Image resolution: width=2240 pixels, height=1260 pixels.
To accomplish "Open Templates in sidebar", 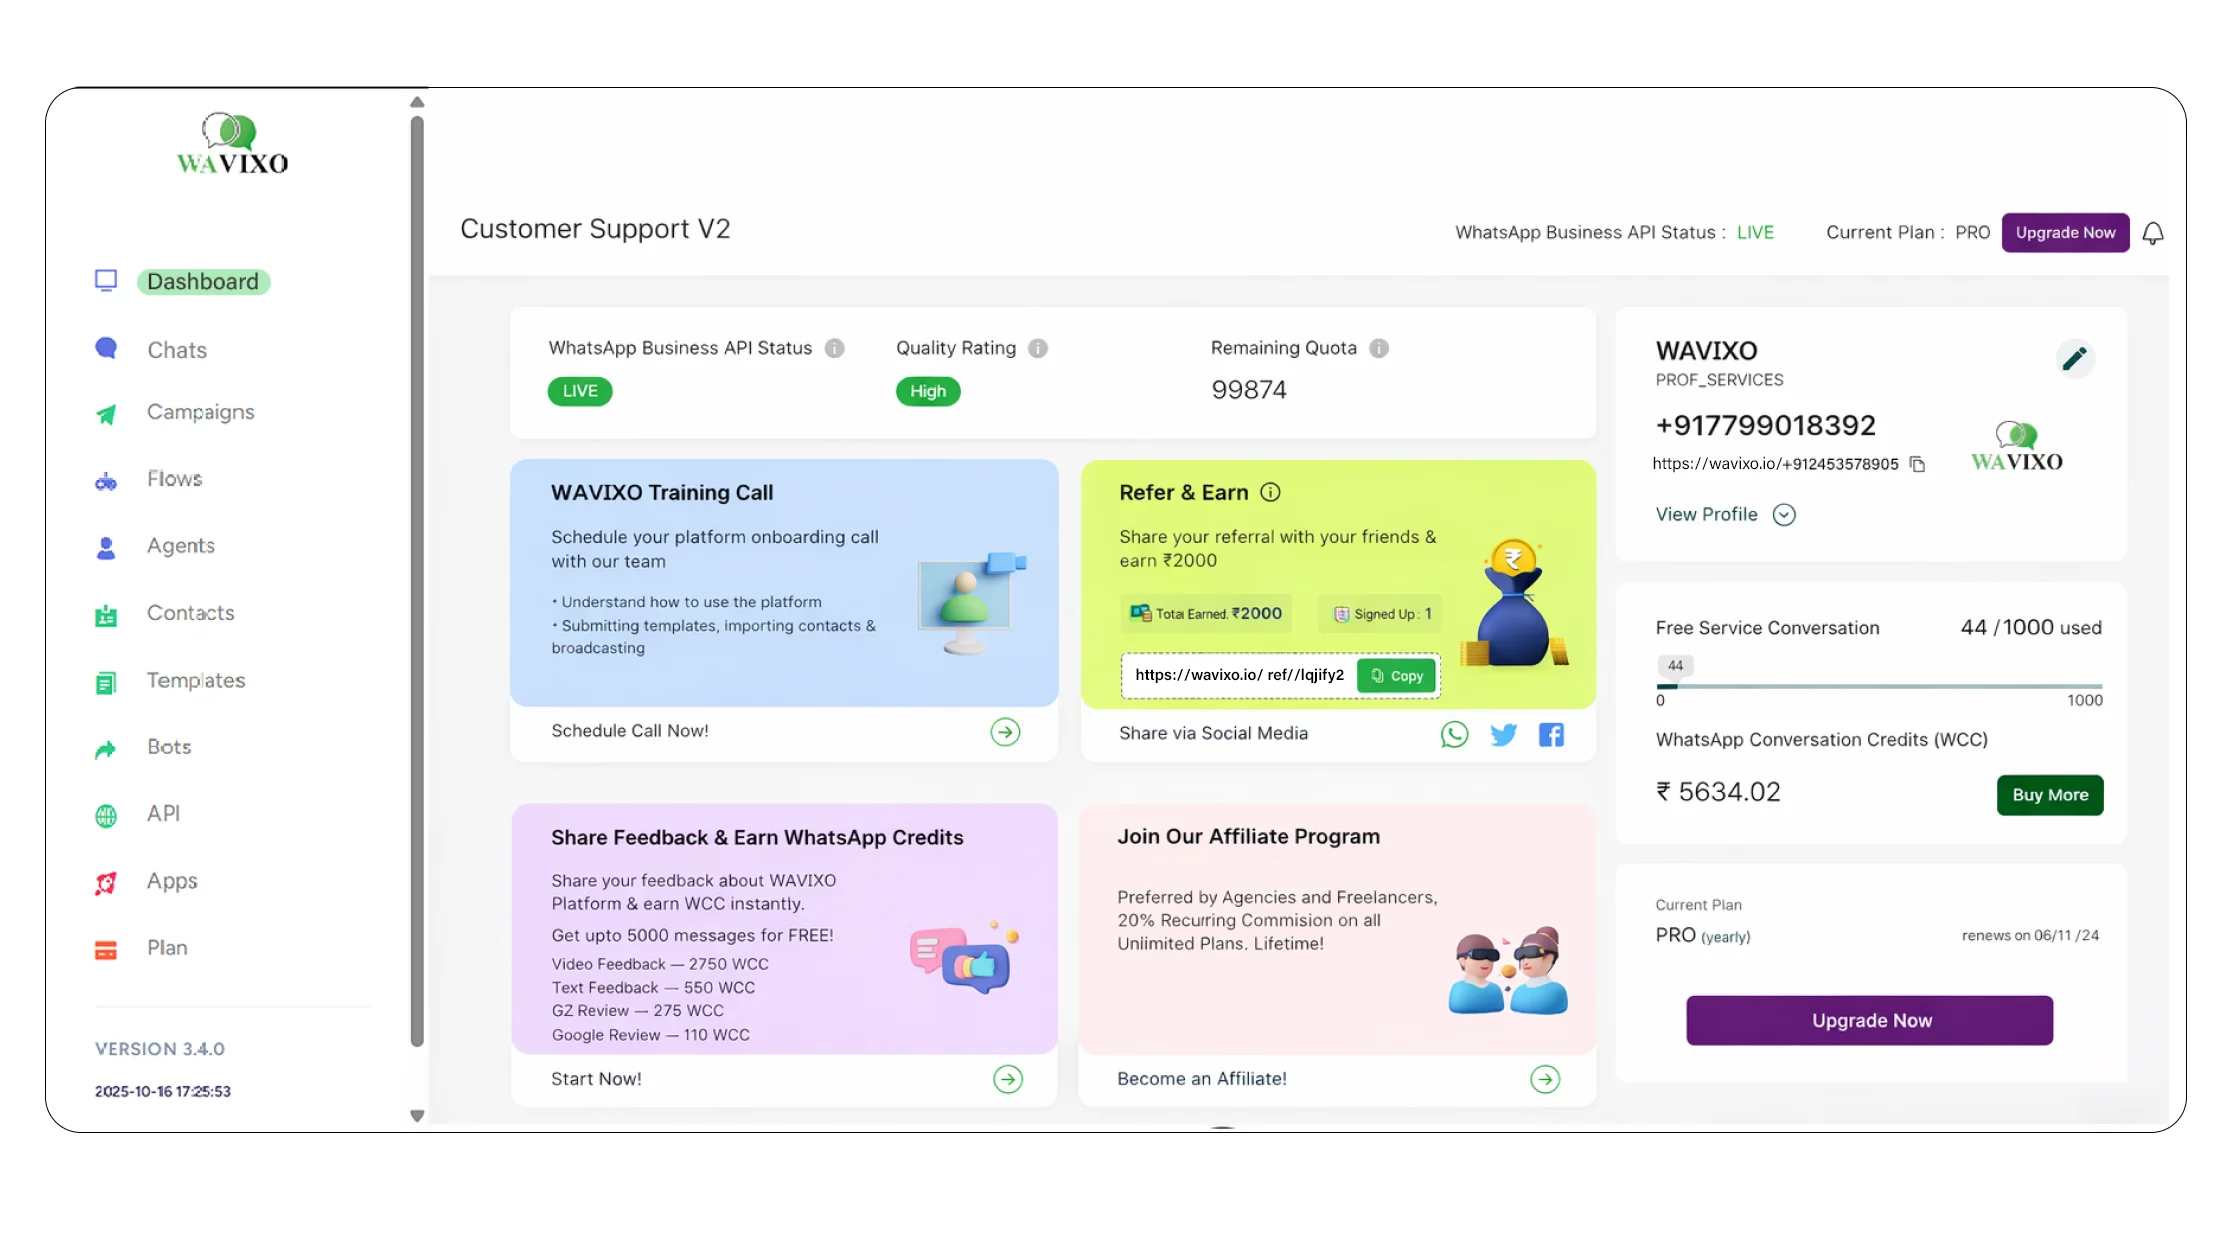I will (196, 681).
